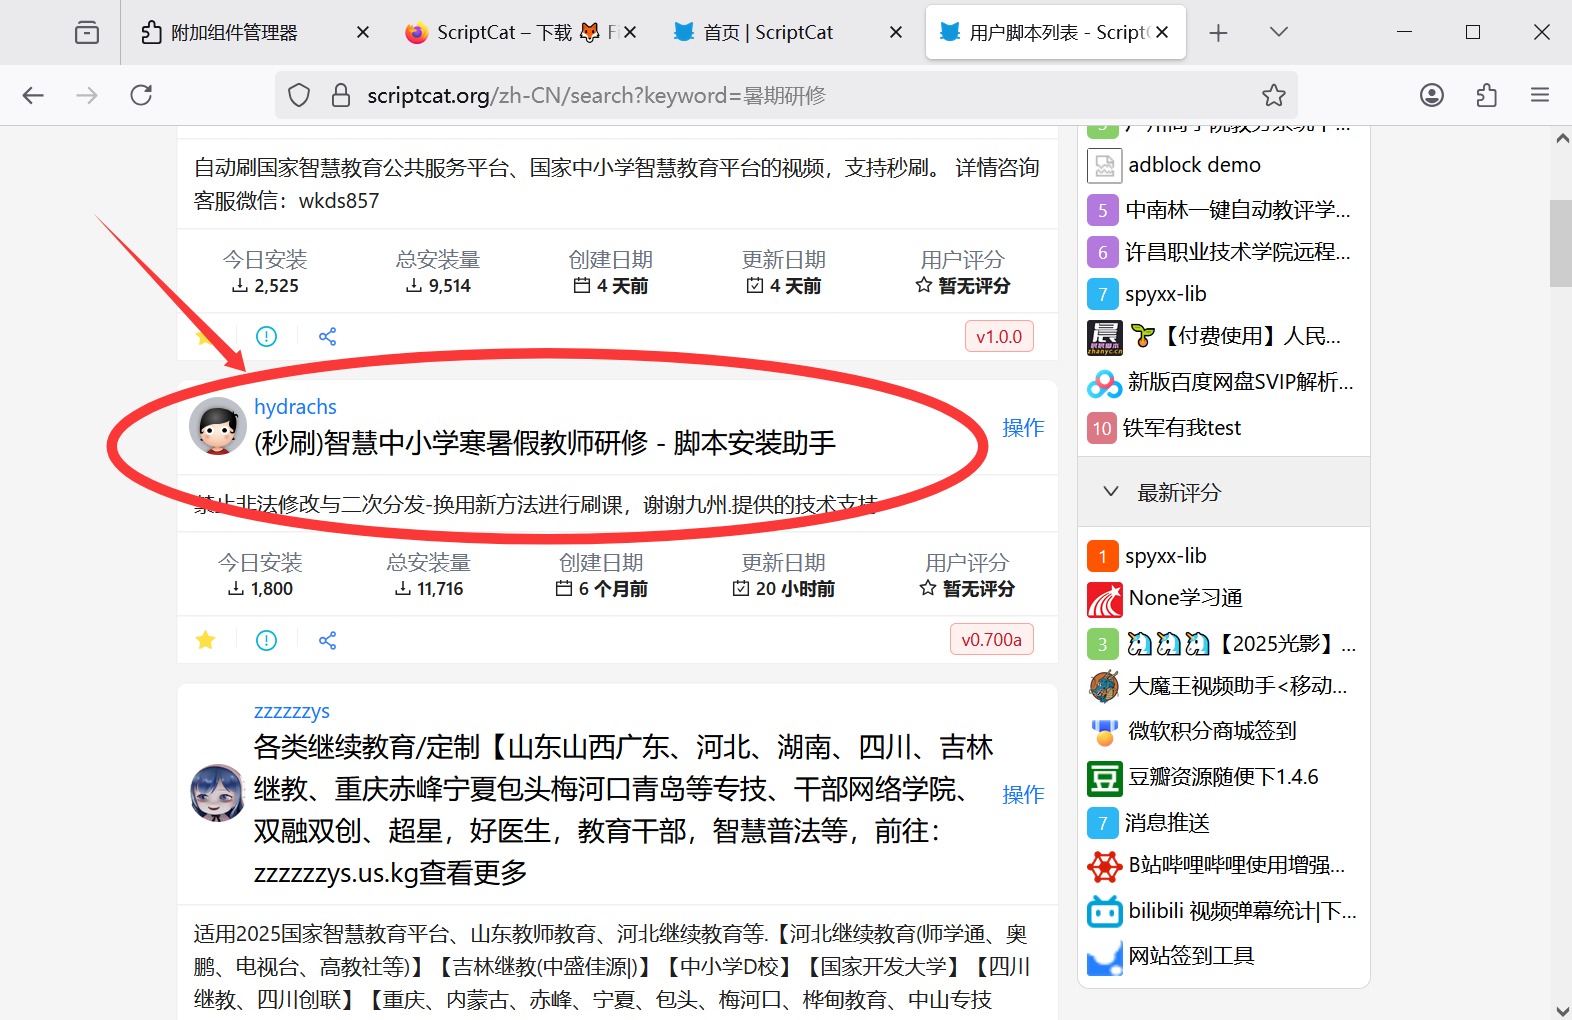
Task: Click the info icon beside v1.0.0
Action: 266,337
